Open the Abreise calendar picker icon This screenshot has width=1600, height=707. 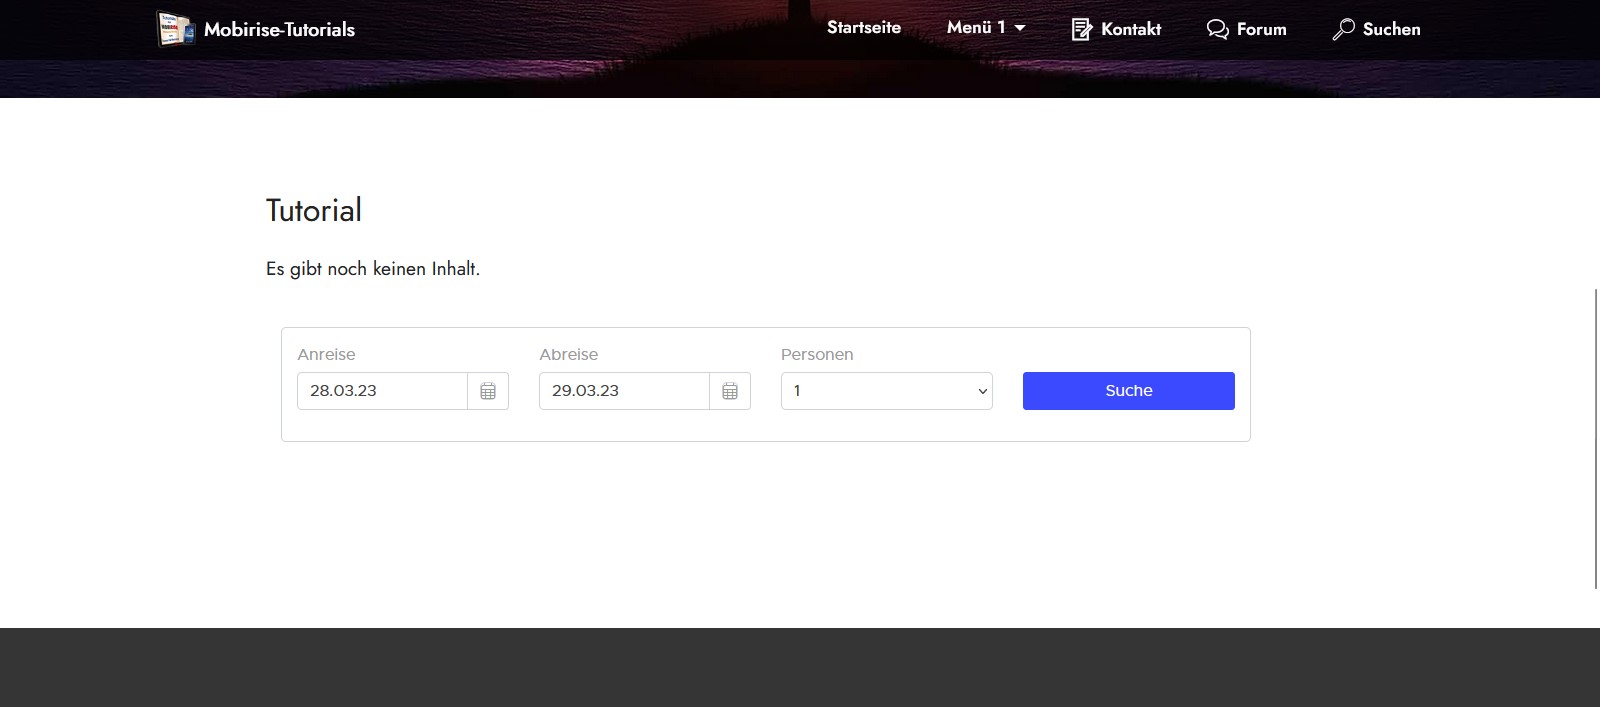pos(730,391)
